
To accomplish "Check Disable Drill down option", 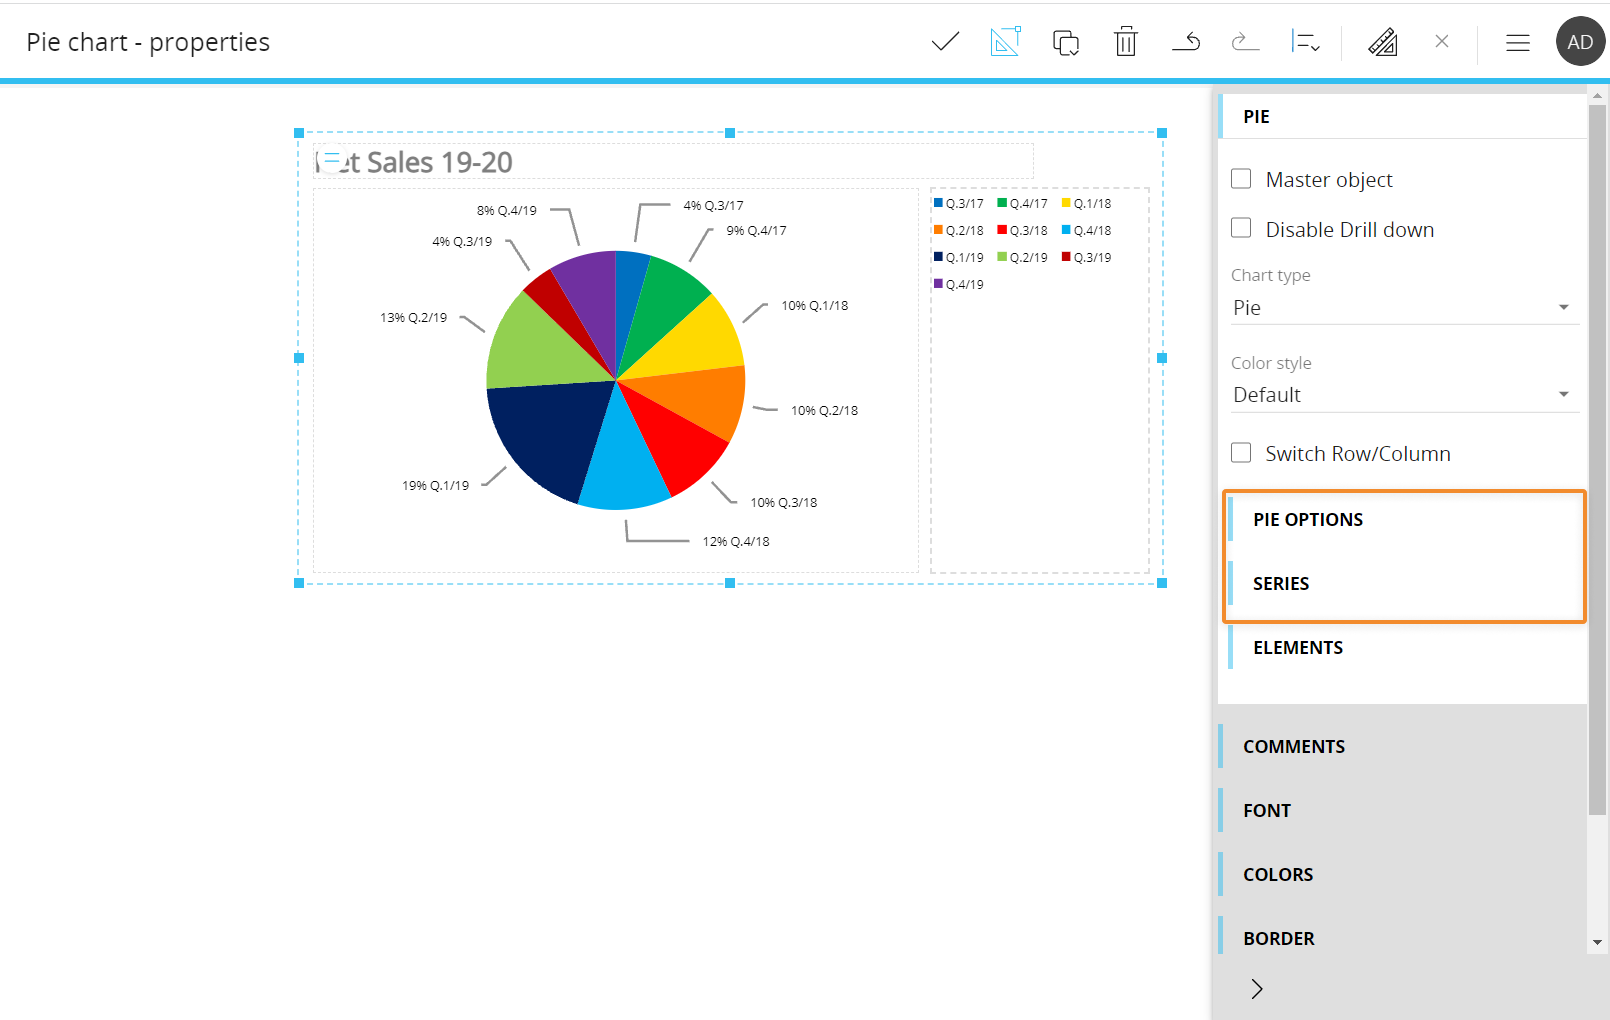I will [x=1241, y=229].
